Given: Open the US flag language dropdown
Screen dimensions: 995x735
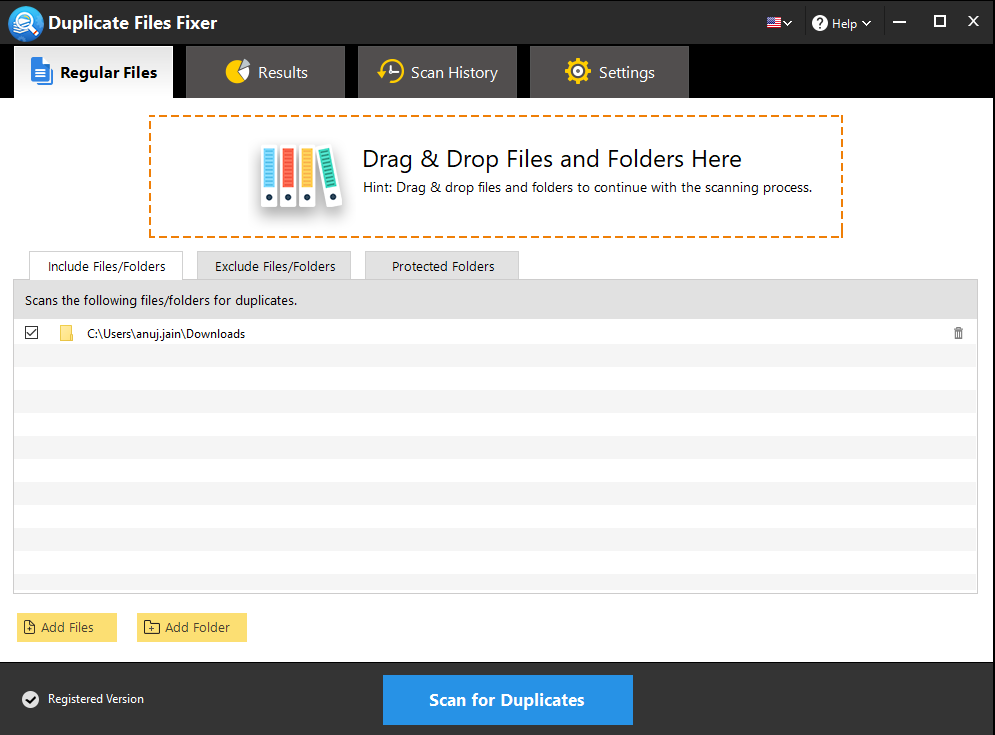Looking at the screenshot, I should 779,23.
